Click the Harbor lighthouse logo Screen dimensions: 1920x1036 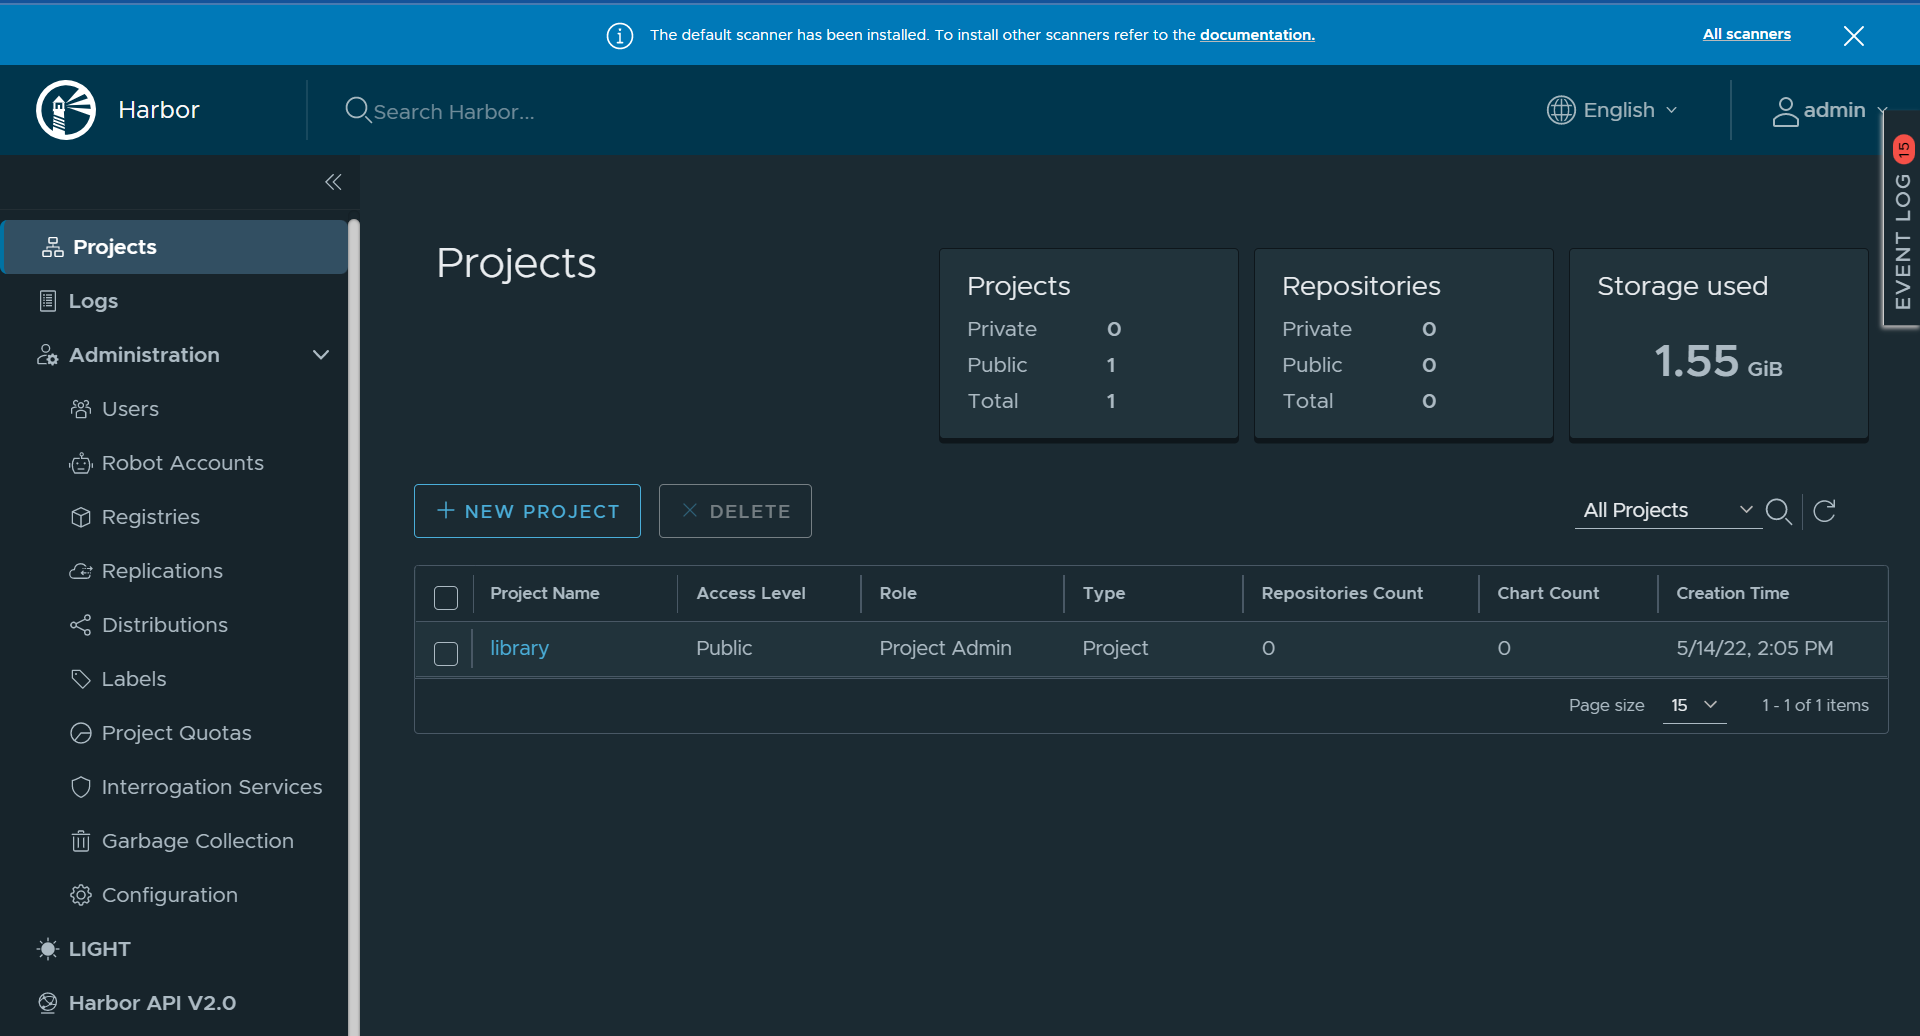pyautogui.click(x=66, y=110)
